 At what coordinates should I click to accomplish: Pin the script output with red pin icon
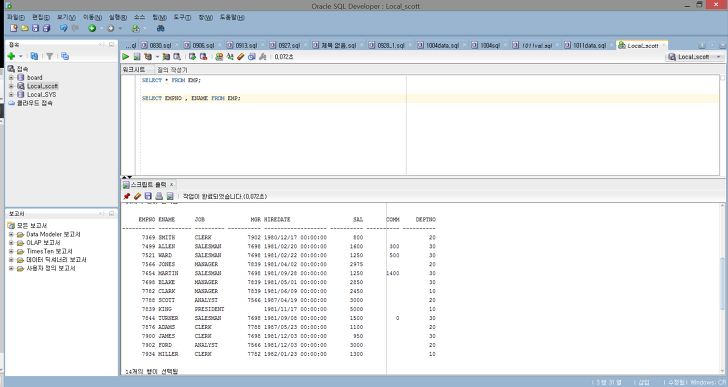[126, 196]
